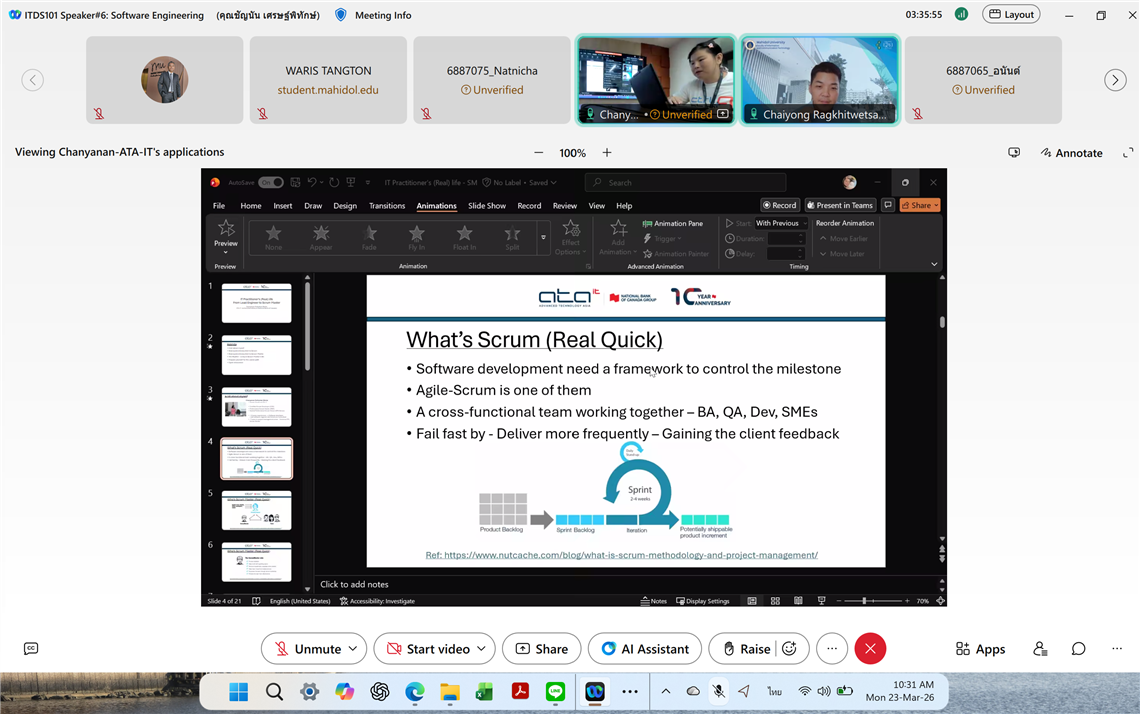The width and height of the screenshot is (1140, 714).
Task: Open the Meeting Info tab
Action: (374, 15)
